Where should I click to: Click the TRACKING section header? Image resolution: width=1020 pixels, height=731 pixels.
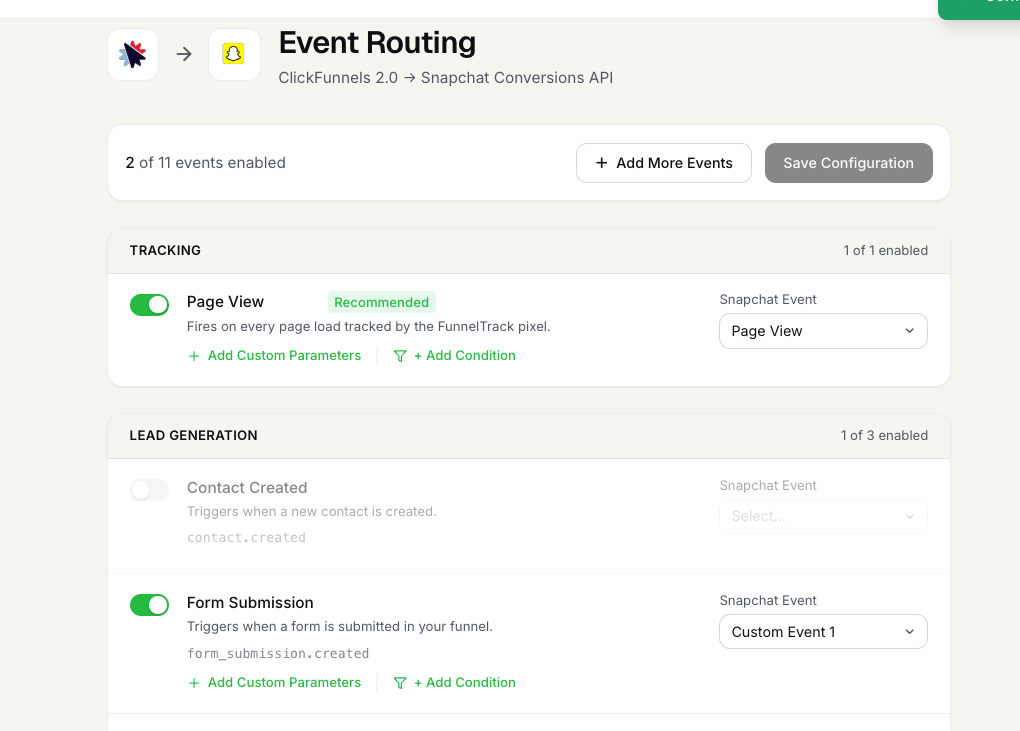(x=165, y=250)
